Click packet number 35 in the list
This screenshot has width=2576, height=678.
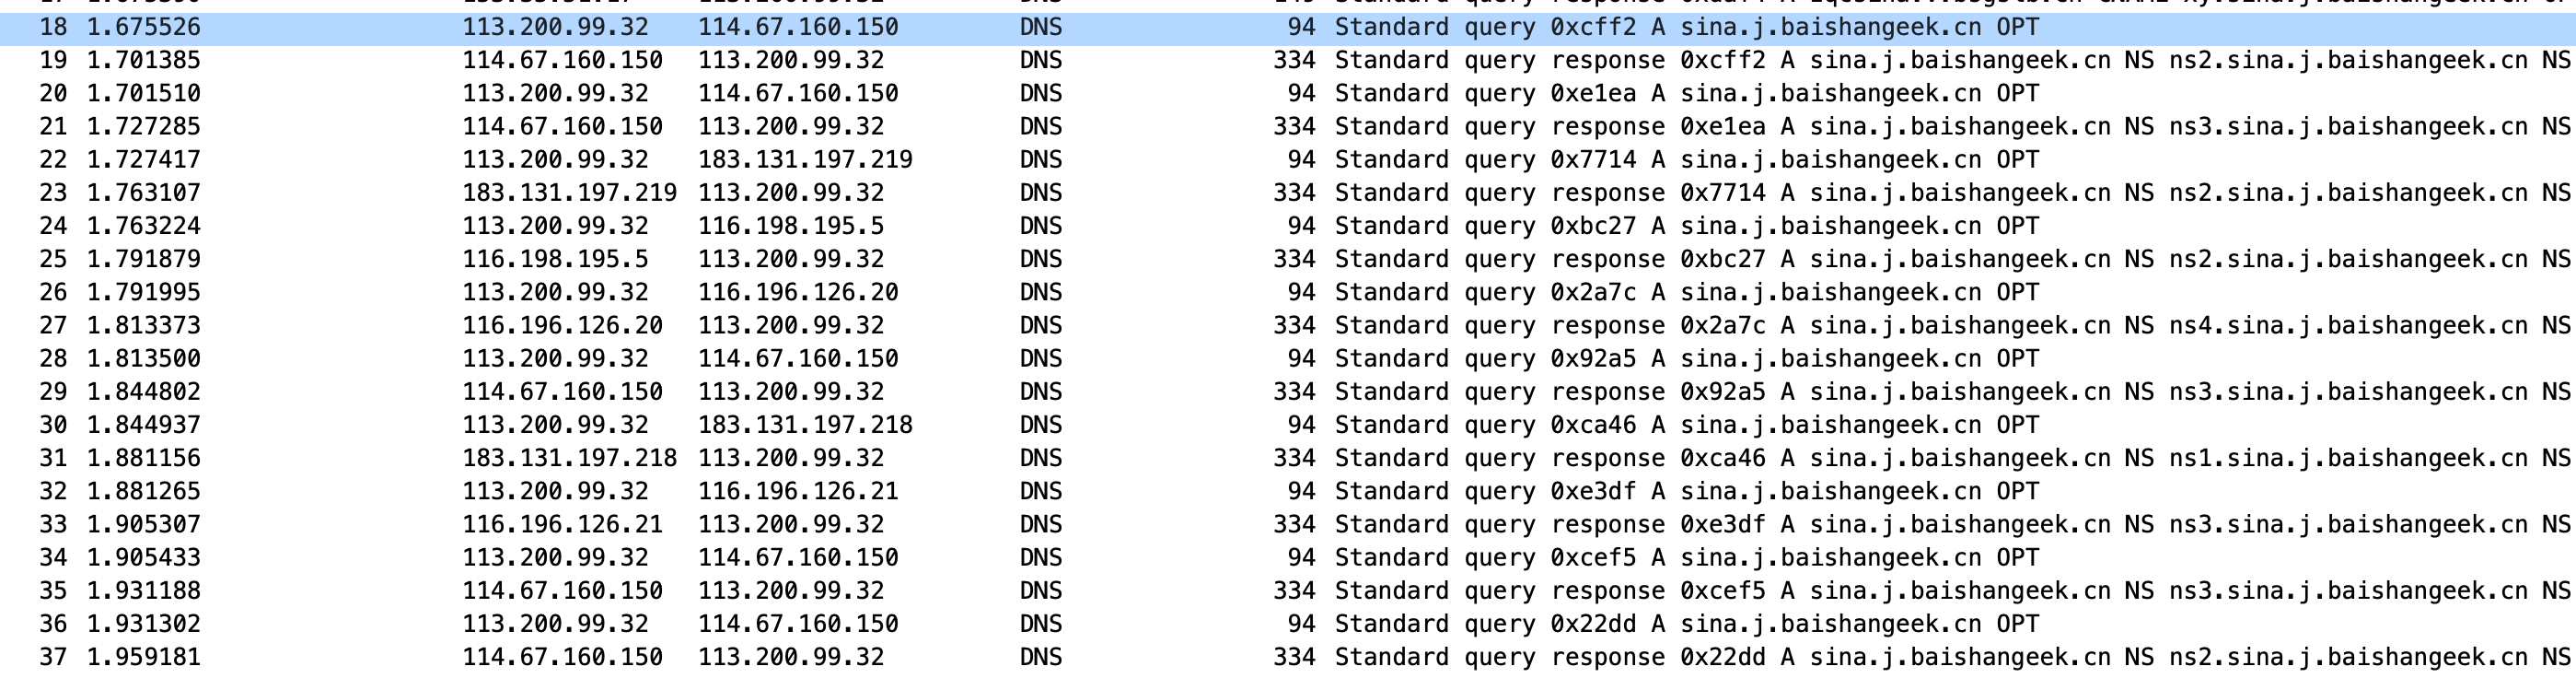click(53, 590)
